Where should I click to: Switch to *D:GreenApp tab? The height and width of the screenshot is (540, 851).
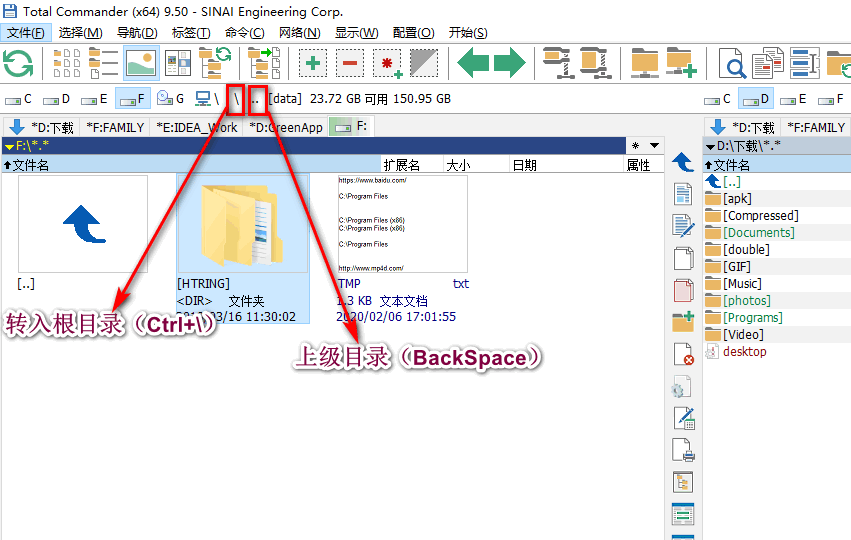pos(286,128)
